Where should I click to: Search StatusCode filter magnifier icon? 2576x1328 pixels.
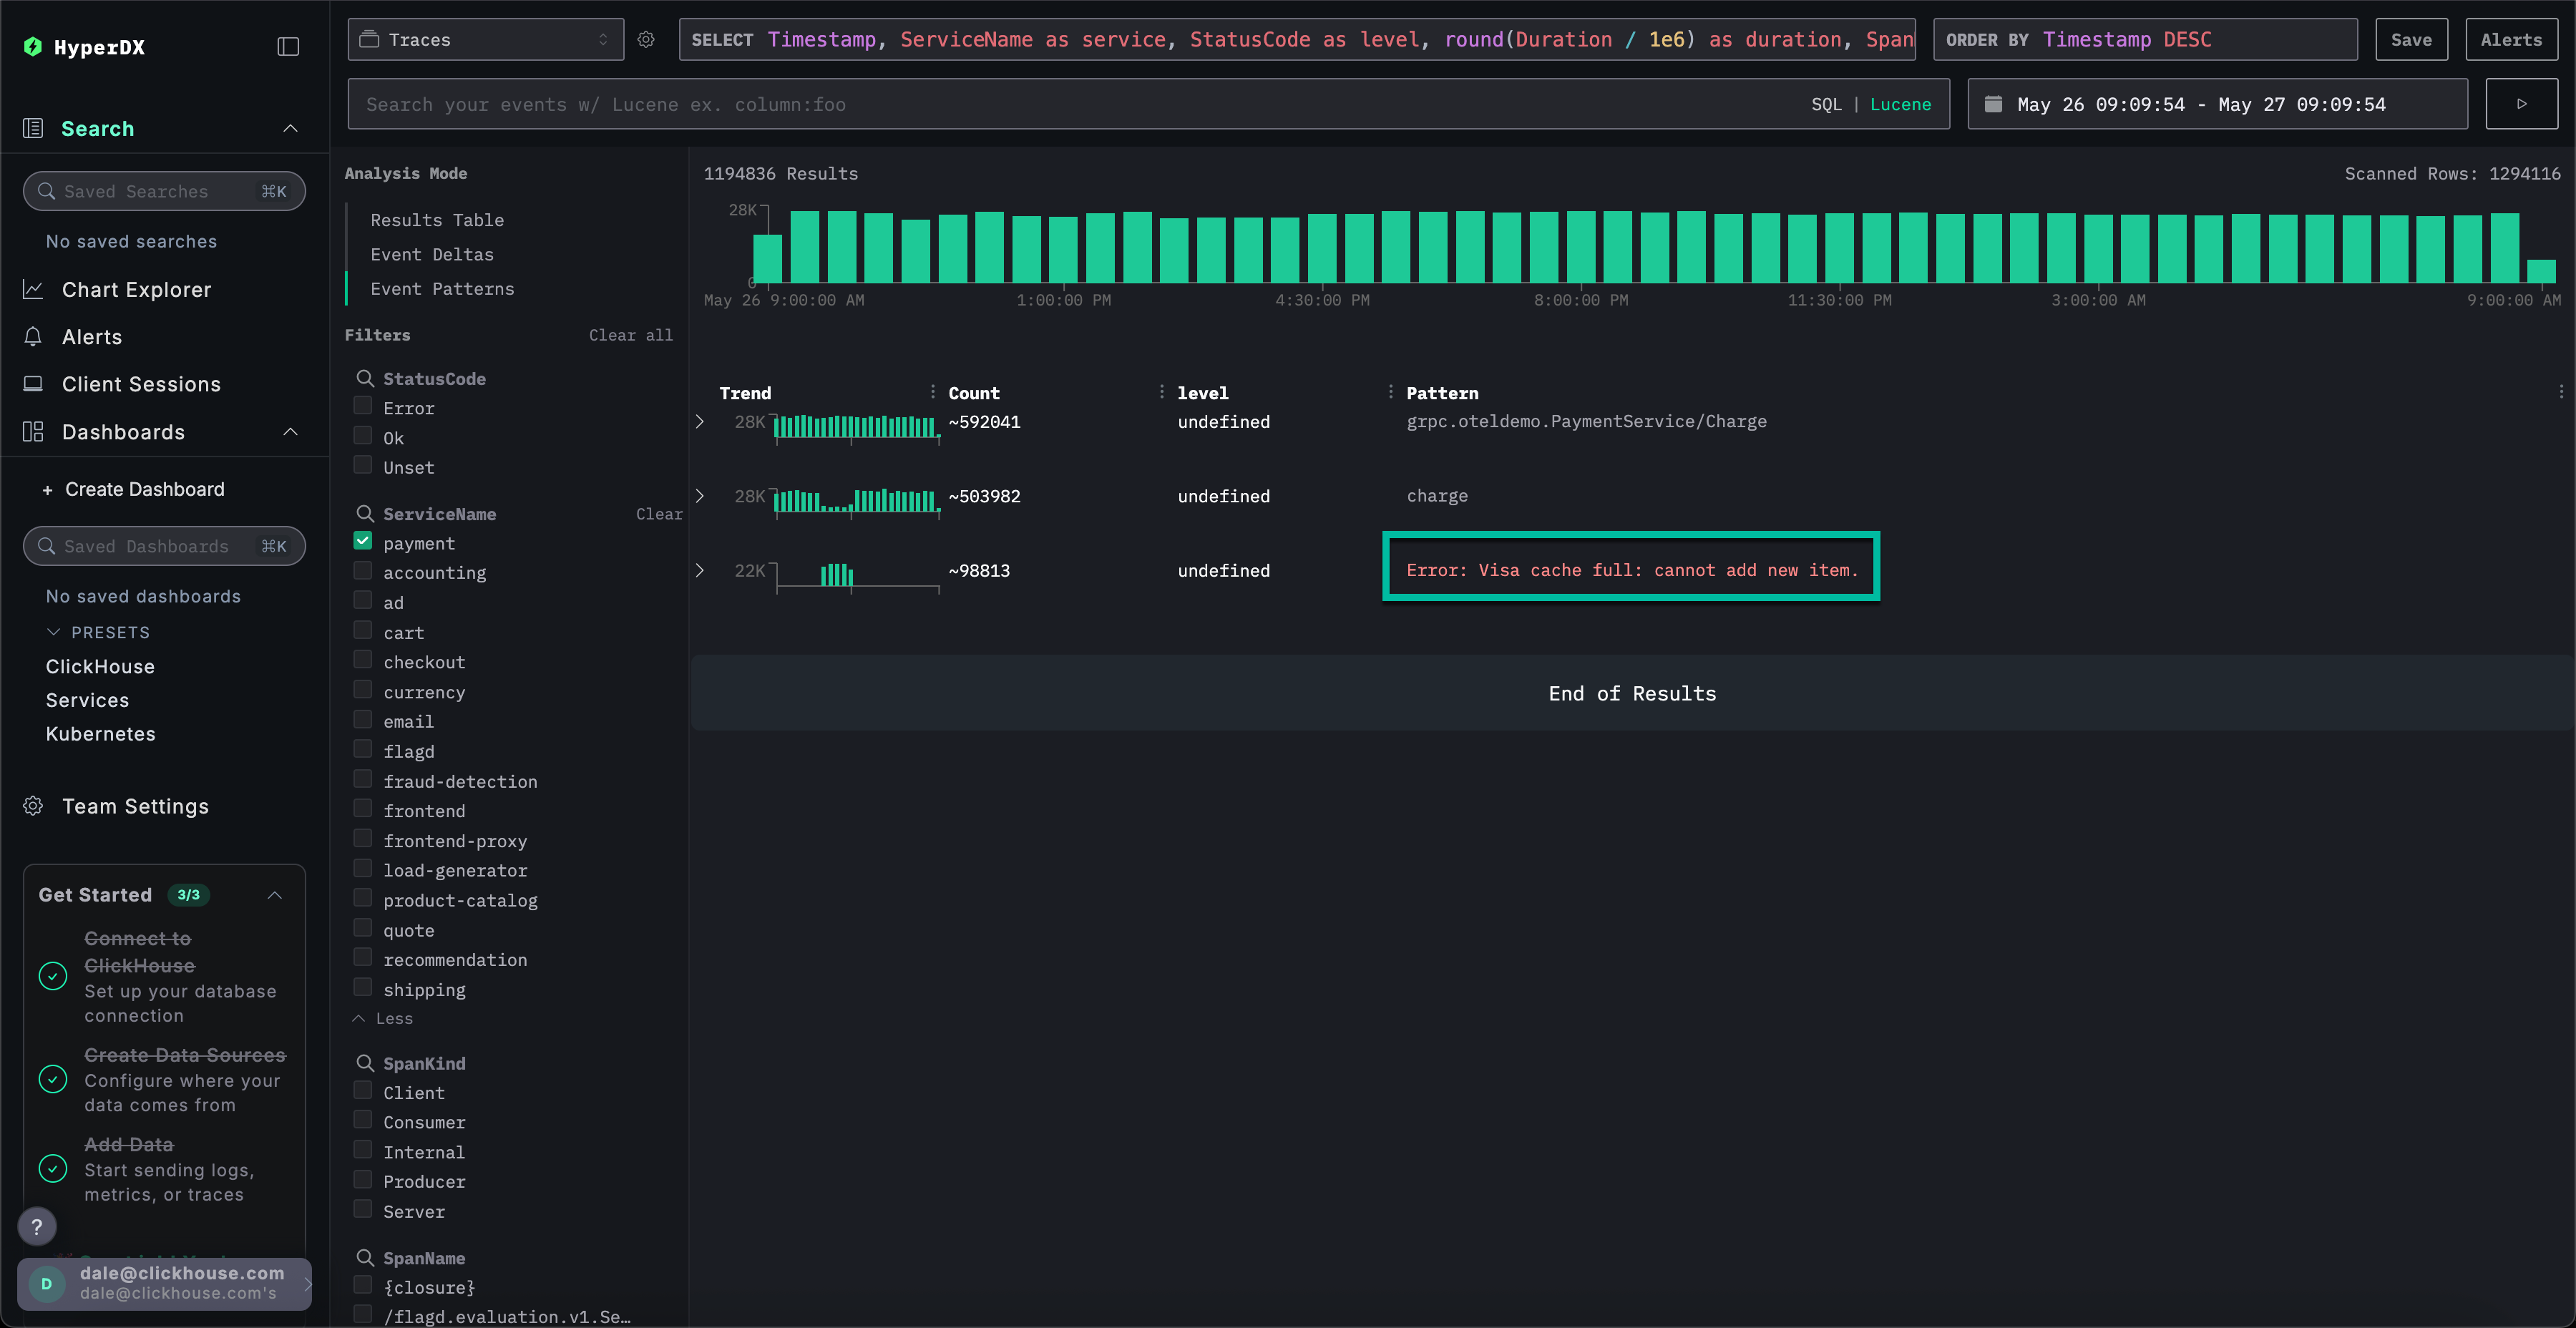365,379
